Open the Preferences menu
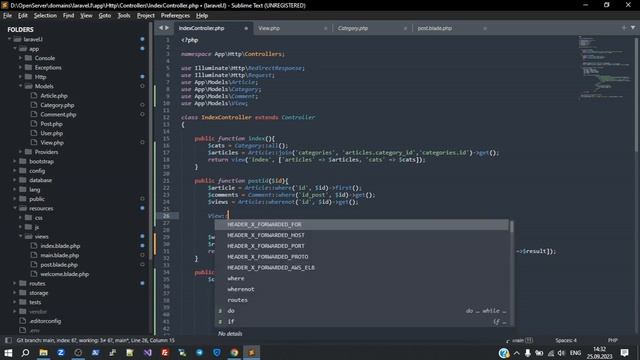 pos(175,16)
